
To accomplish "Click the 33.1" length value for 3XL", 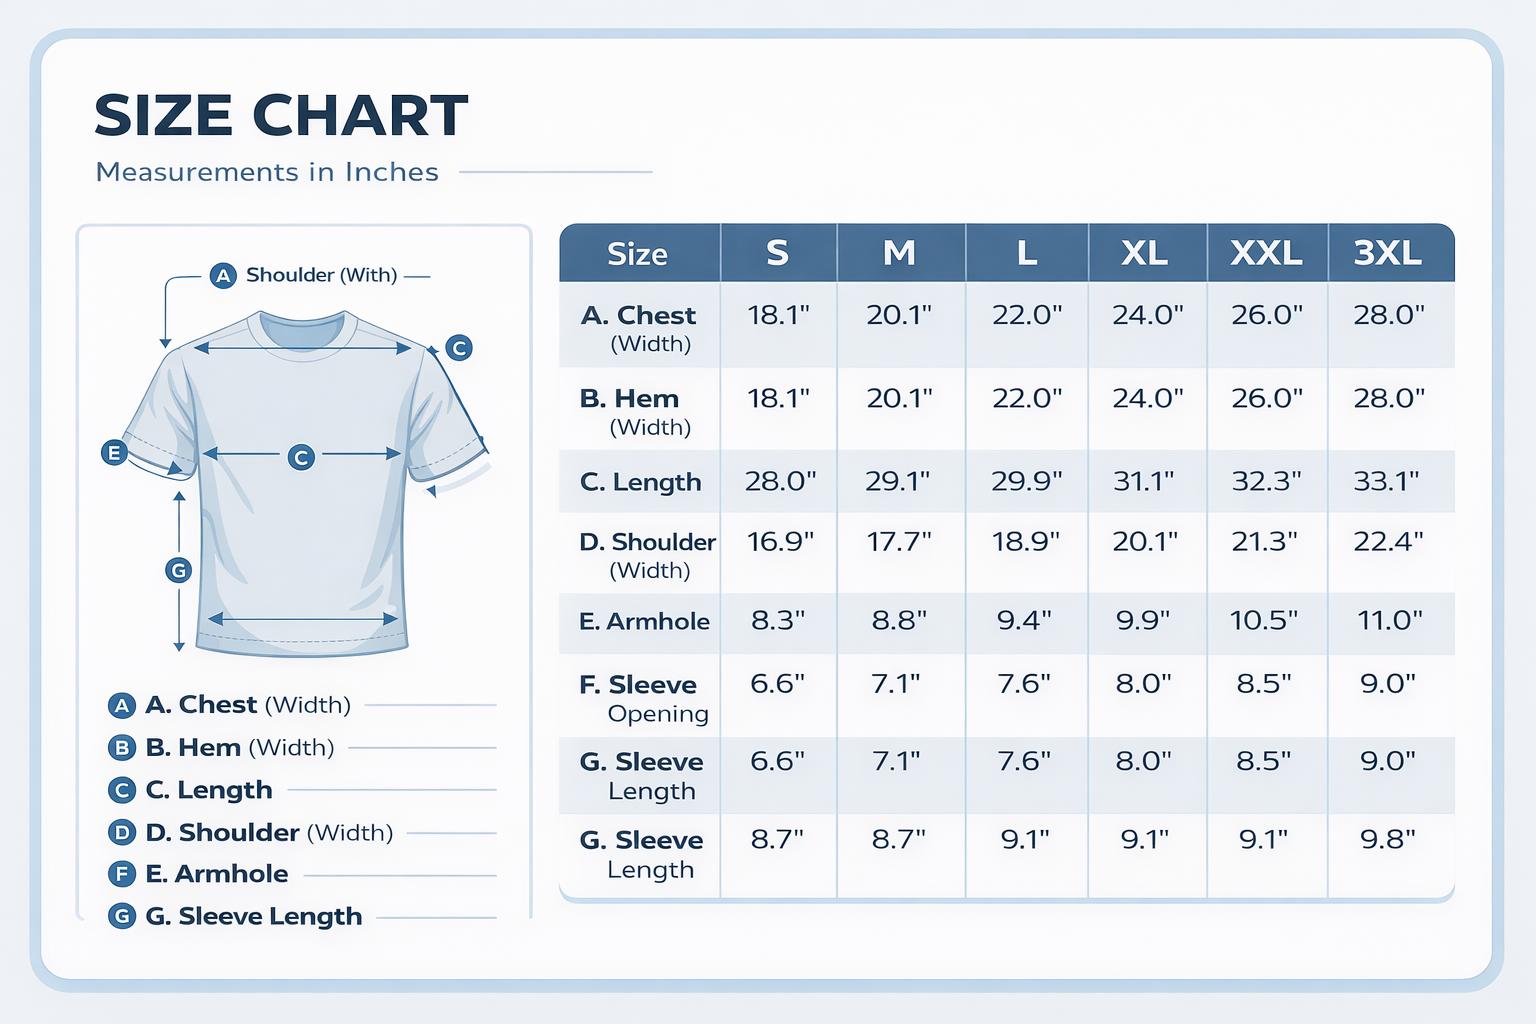I will pyautogui.click(x=1386, y=482).
